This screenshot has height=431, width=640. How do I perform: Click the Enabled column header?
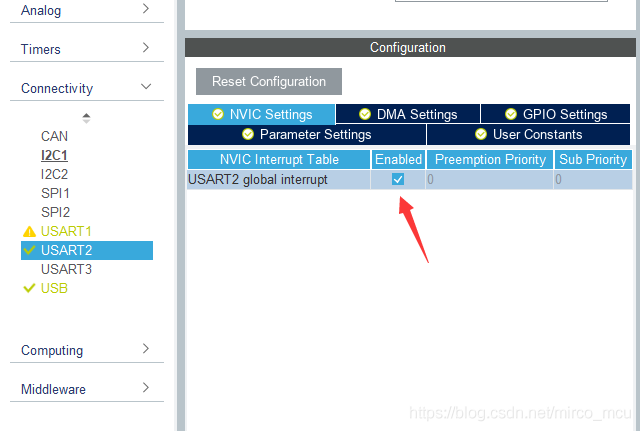click(398, 160)
